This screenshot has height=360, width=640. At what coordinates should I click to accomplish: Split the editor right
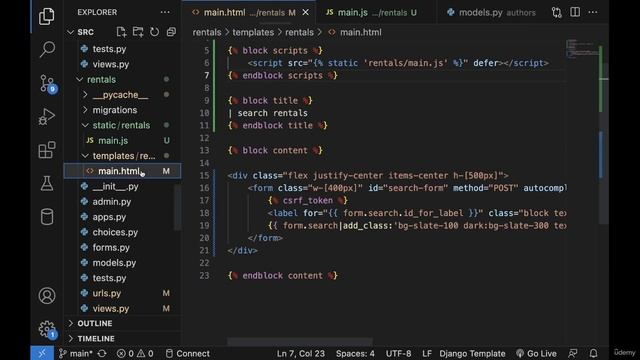pos(575,12)
